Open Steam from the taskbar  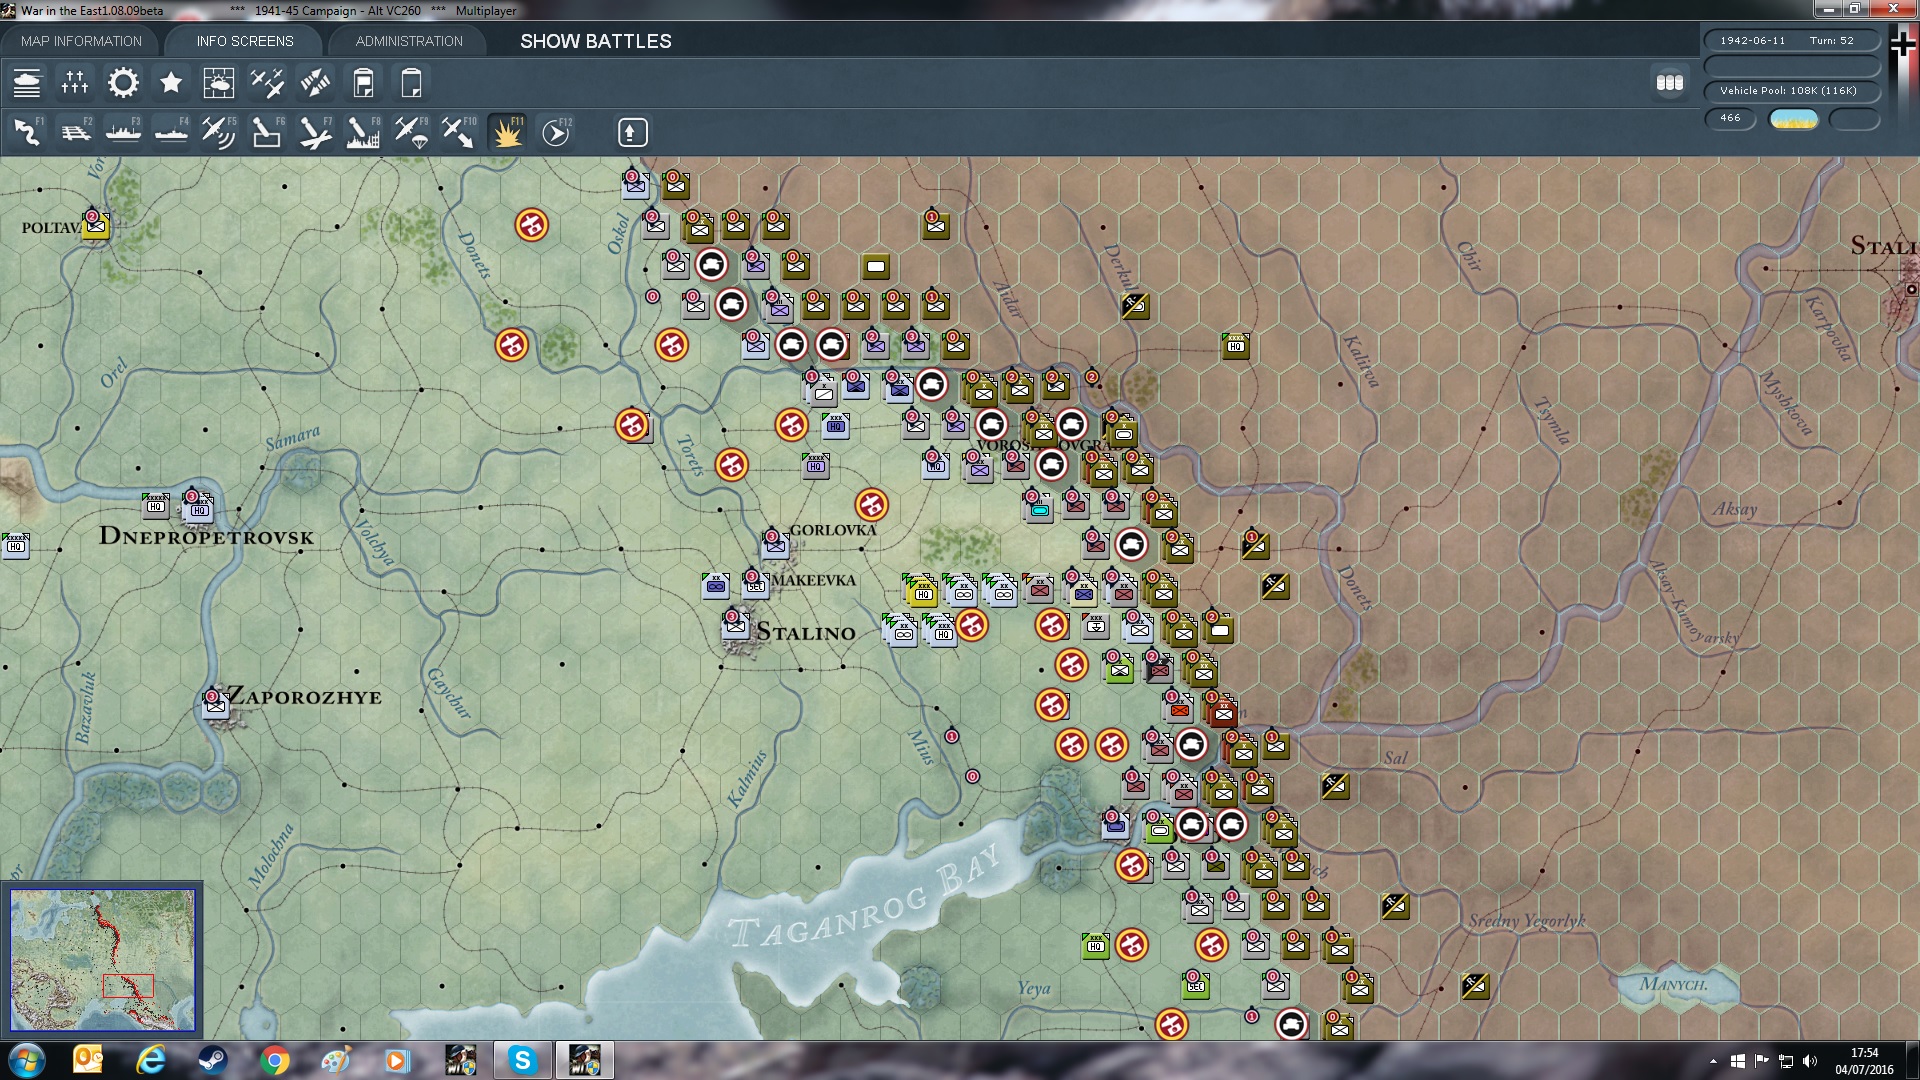coord(212,1060)
